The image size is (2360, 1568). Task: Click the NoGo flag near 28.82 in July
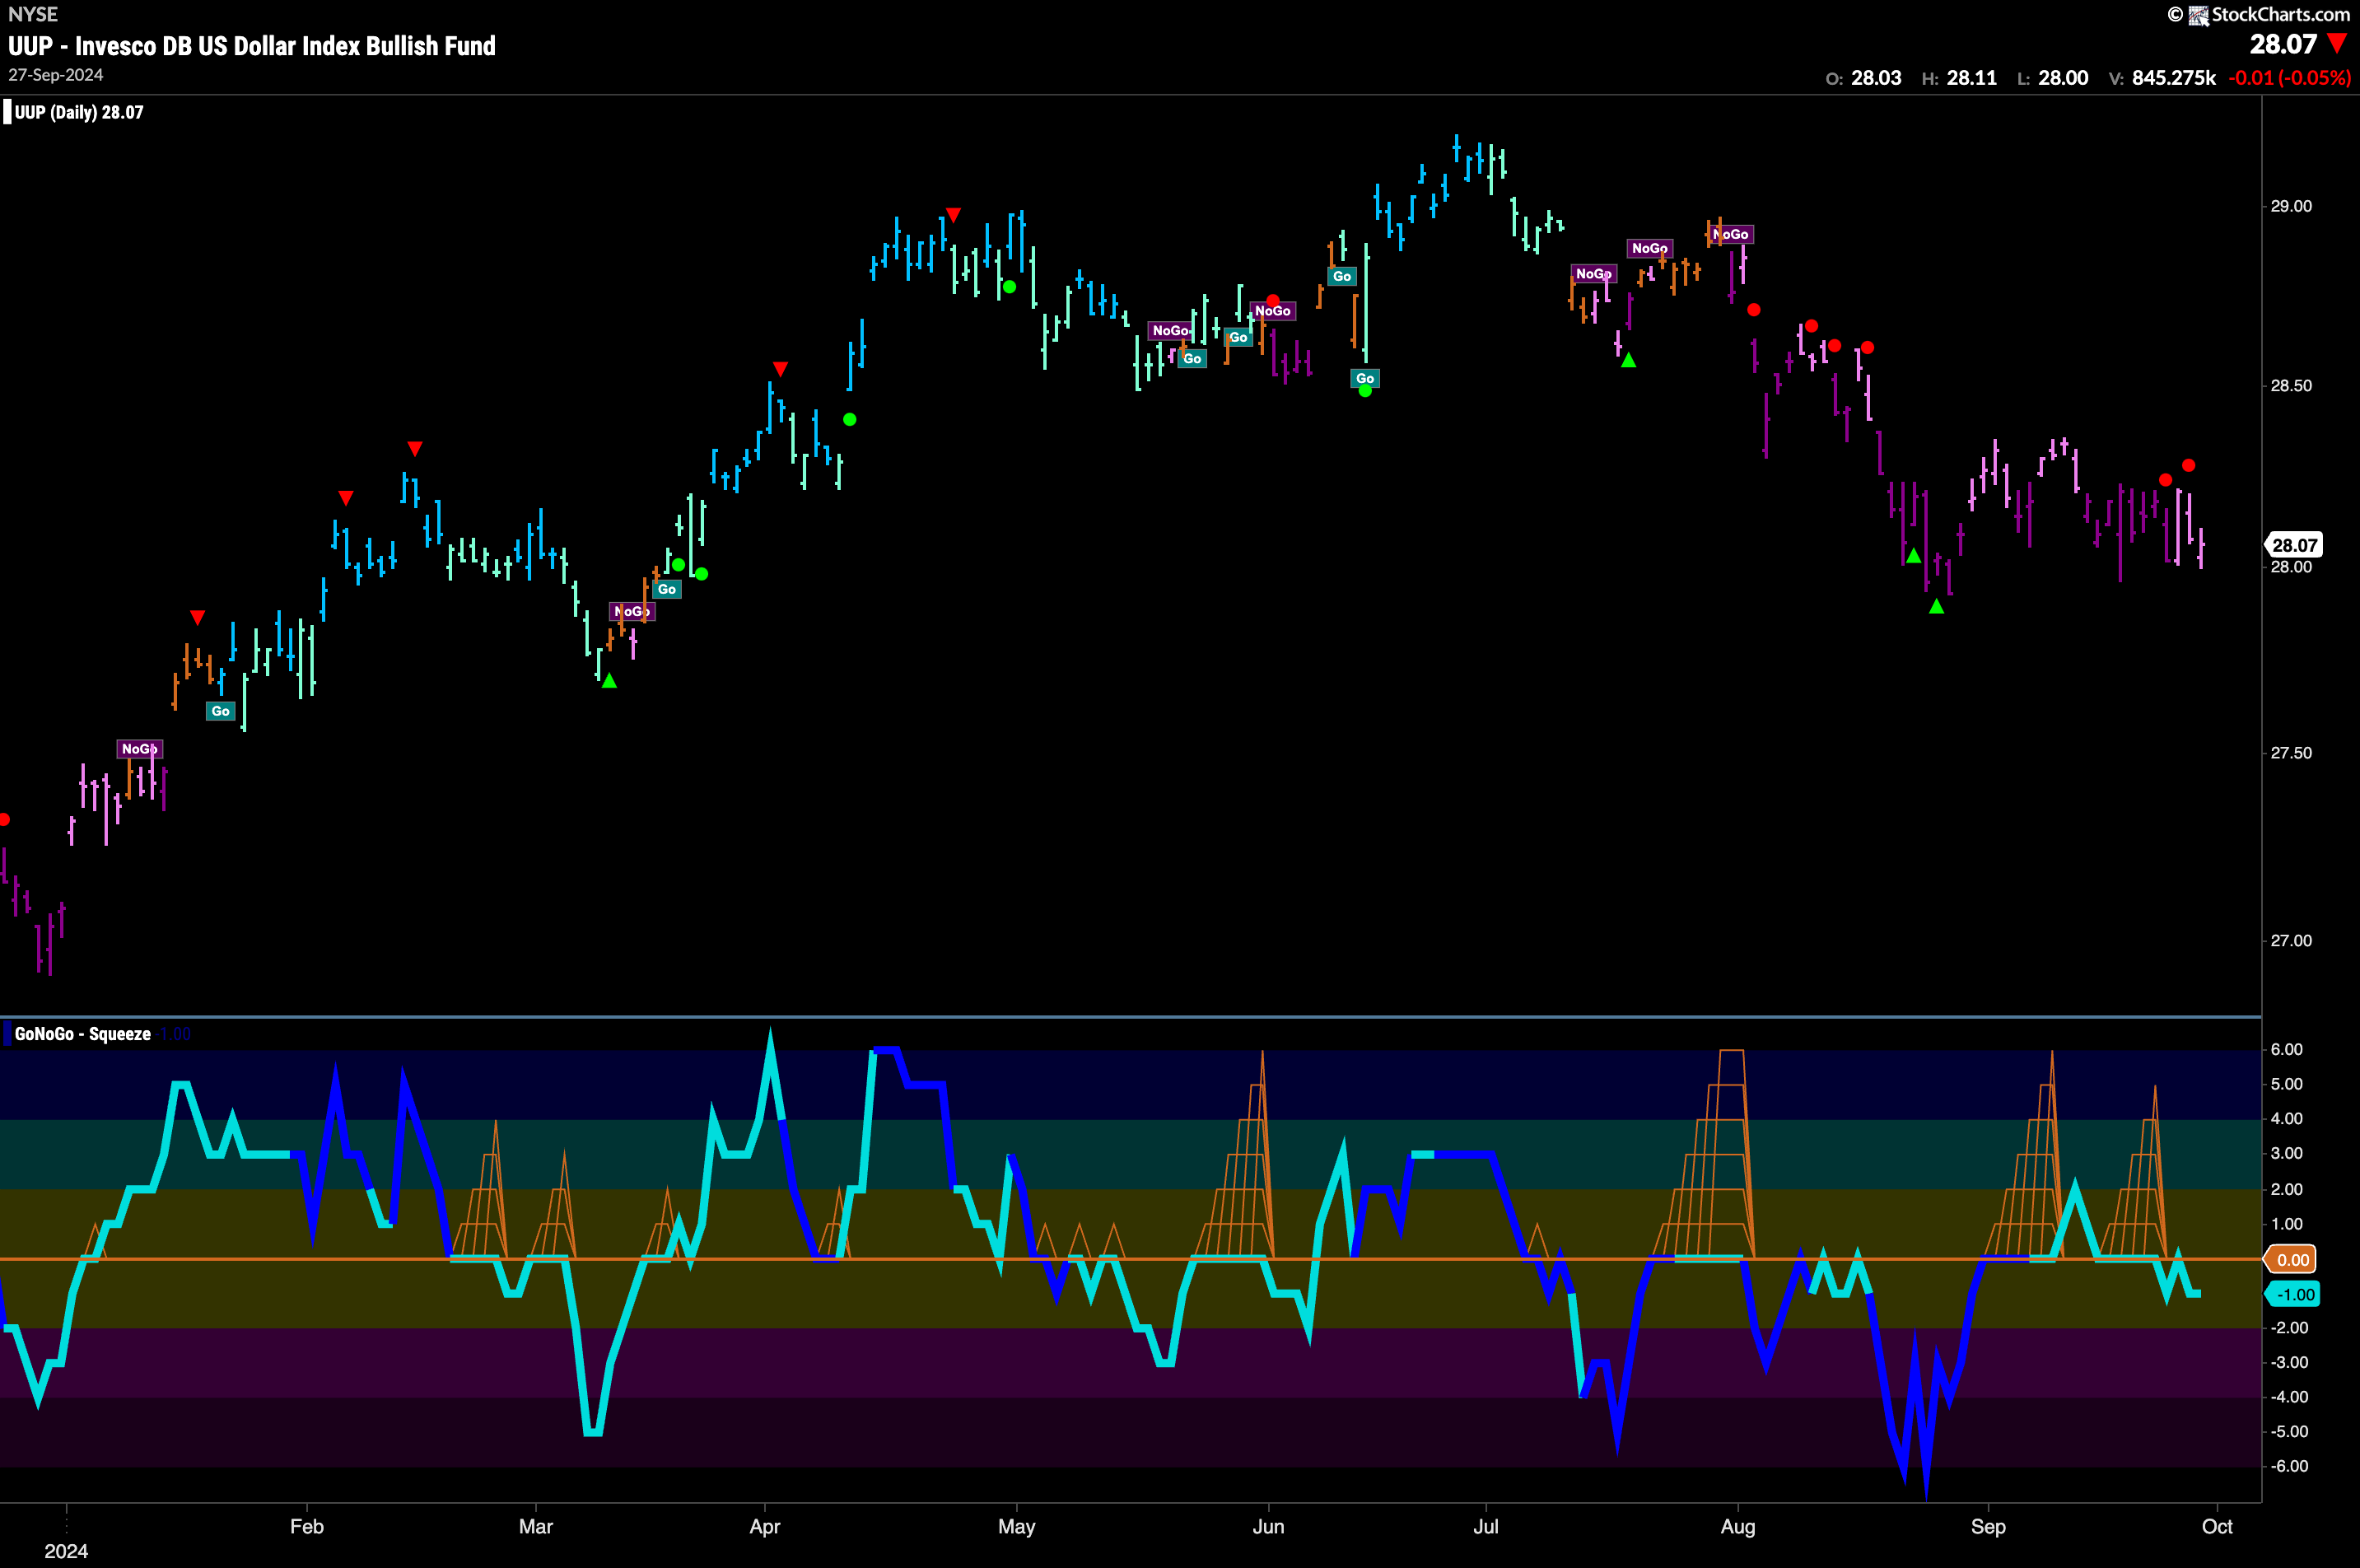pos(1593,273)
